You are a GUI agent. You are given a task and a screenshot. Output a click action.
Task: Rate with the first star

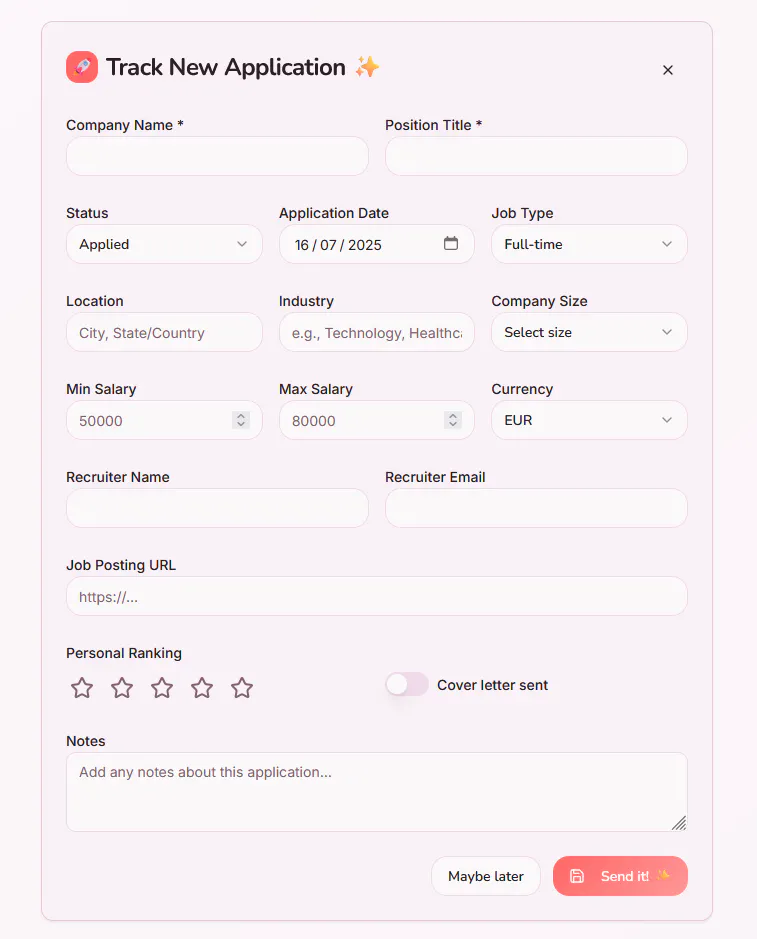tap(82, 687)
